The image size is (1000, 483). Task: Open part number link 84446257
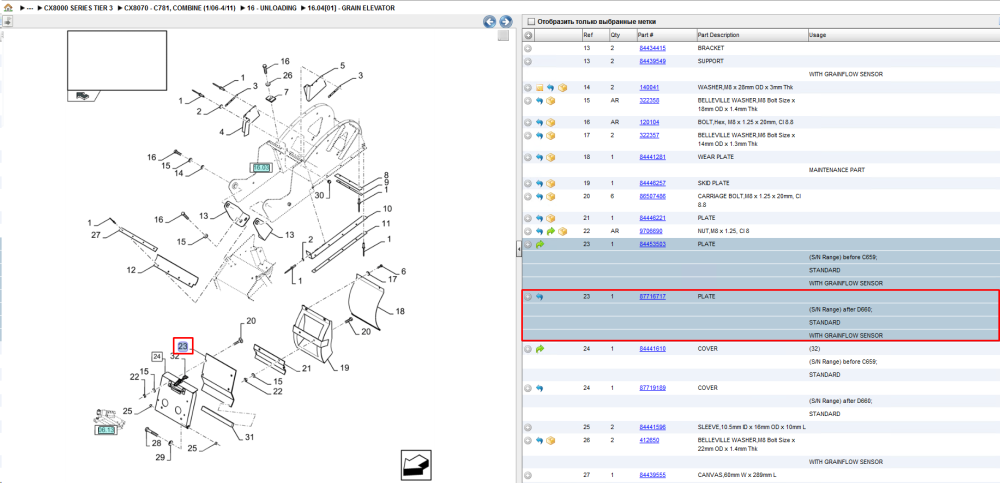652,183
